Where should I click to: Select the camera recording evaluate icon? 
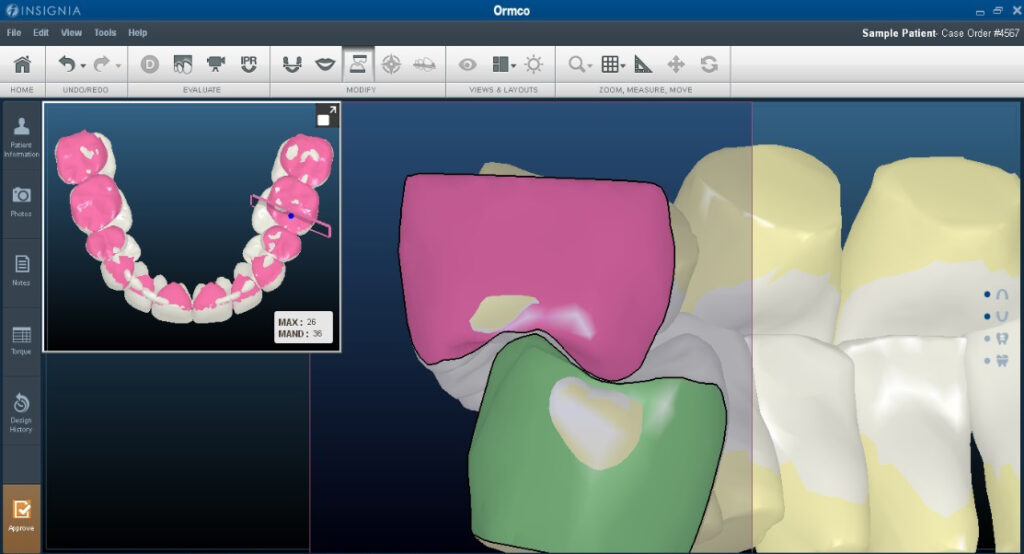pyautogui.click(x=216, y=65)
